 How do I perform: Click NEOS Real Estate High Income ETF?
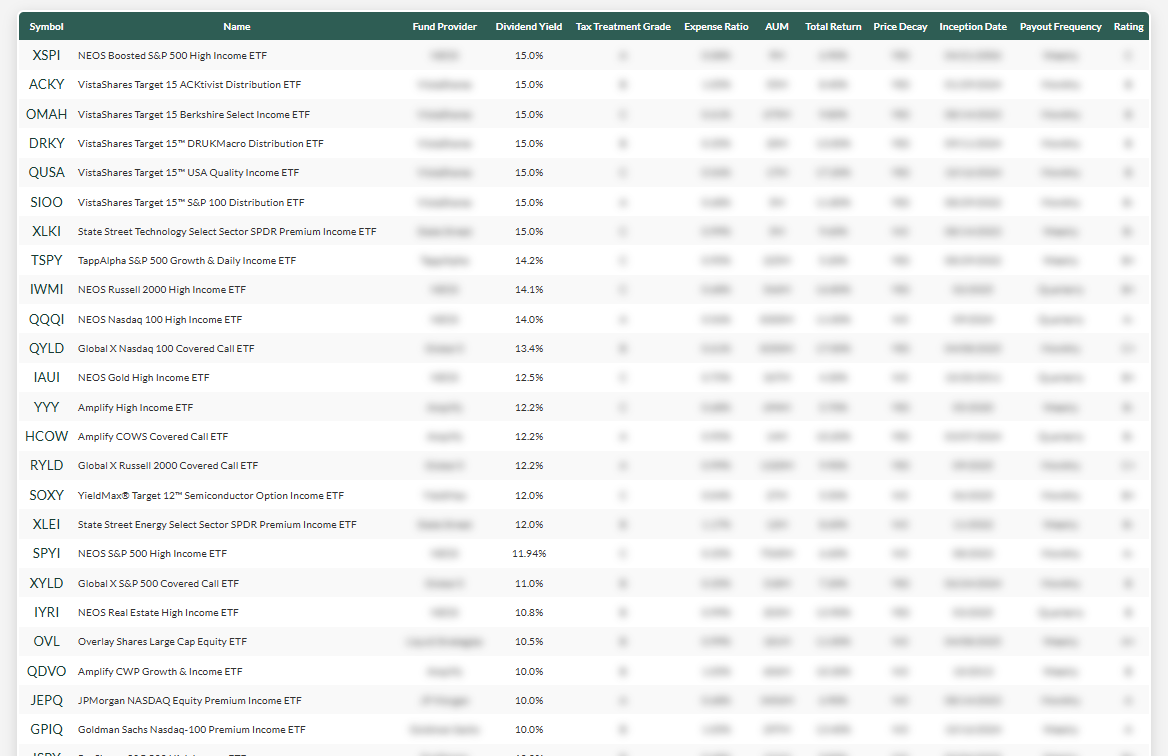(158, 612)
